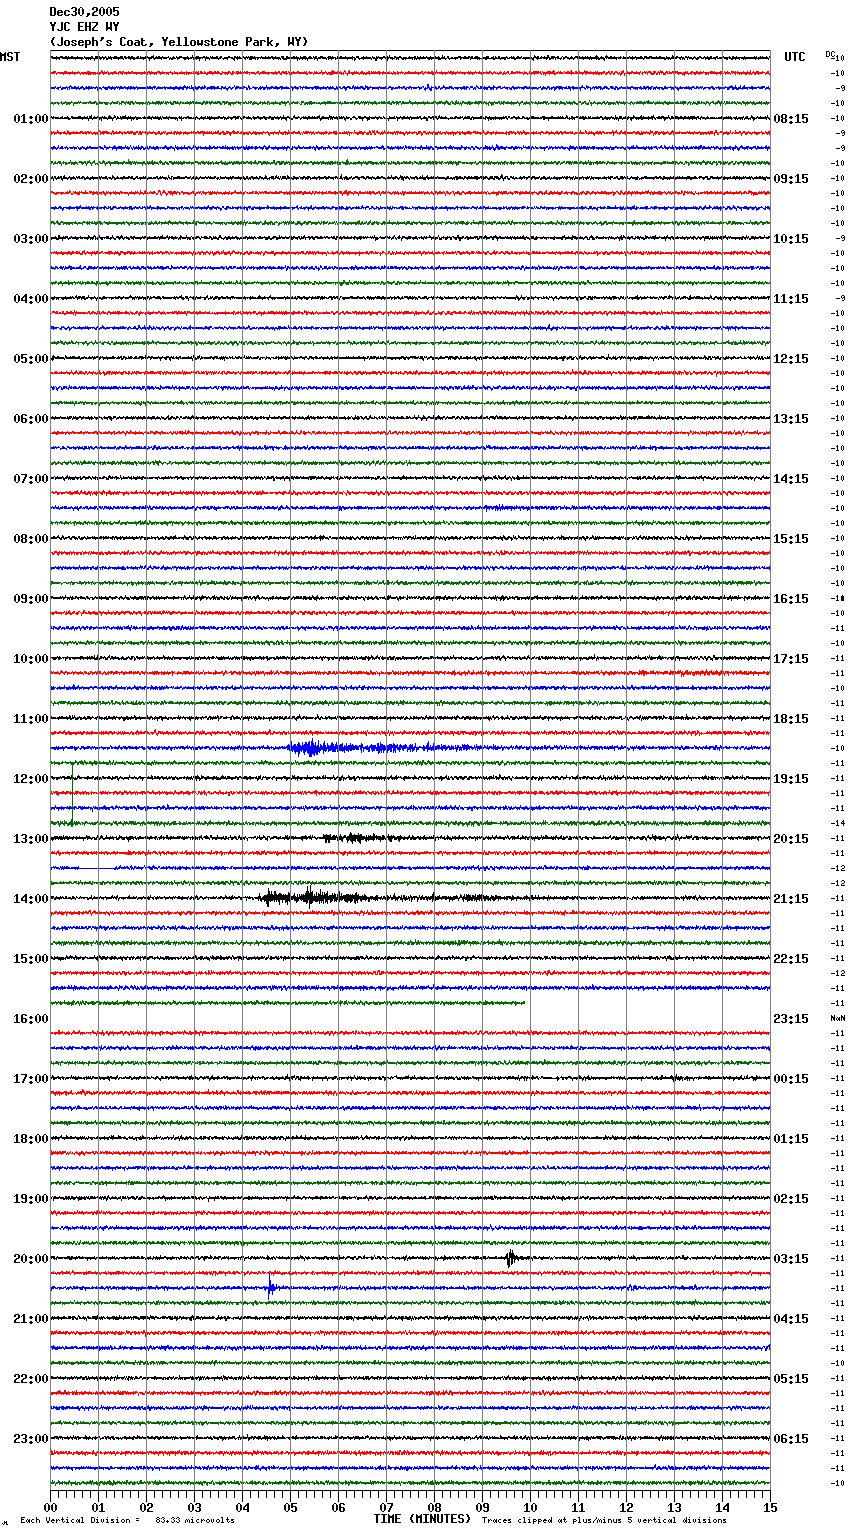Select the MST time label 14:00
Image resolution: width=850 pixels, height=1534 pixels.
[31, 899]
